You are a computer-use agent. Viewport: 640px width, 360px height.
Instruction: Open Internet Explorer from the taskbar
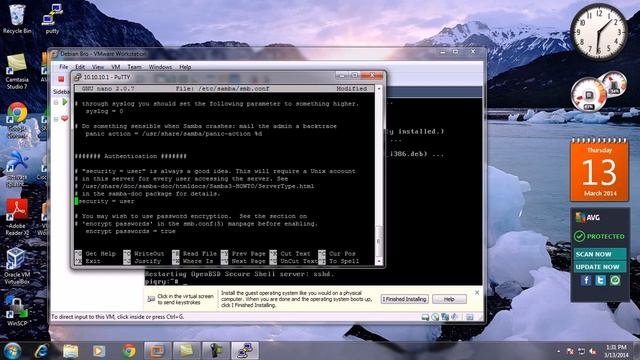pos(42,351)
